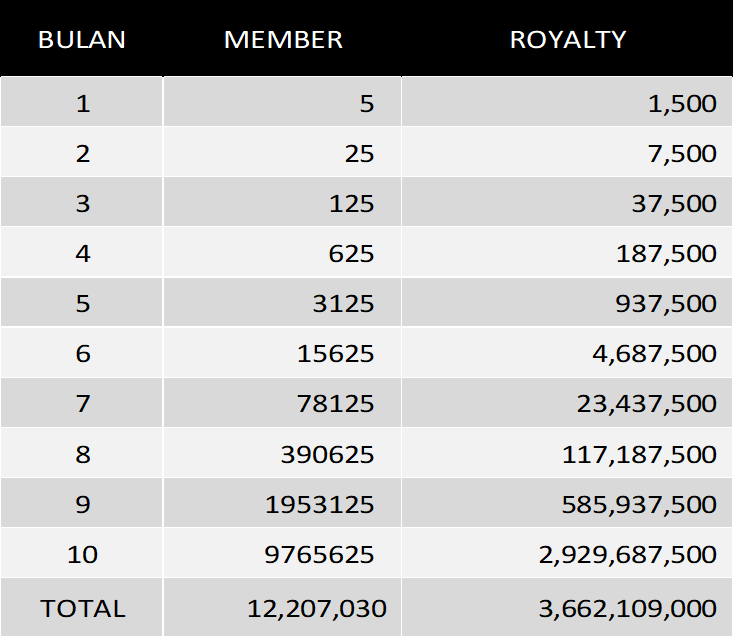Image resolution: width=734 pixels, height=638 pixels.
Task: Select member value 390625
Action: pyautogui.click(x=328, y=454)
